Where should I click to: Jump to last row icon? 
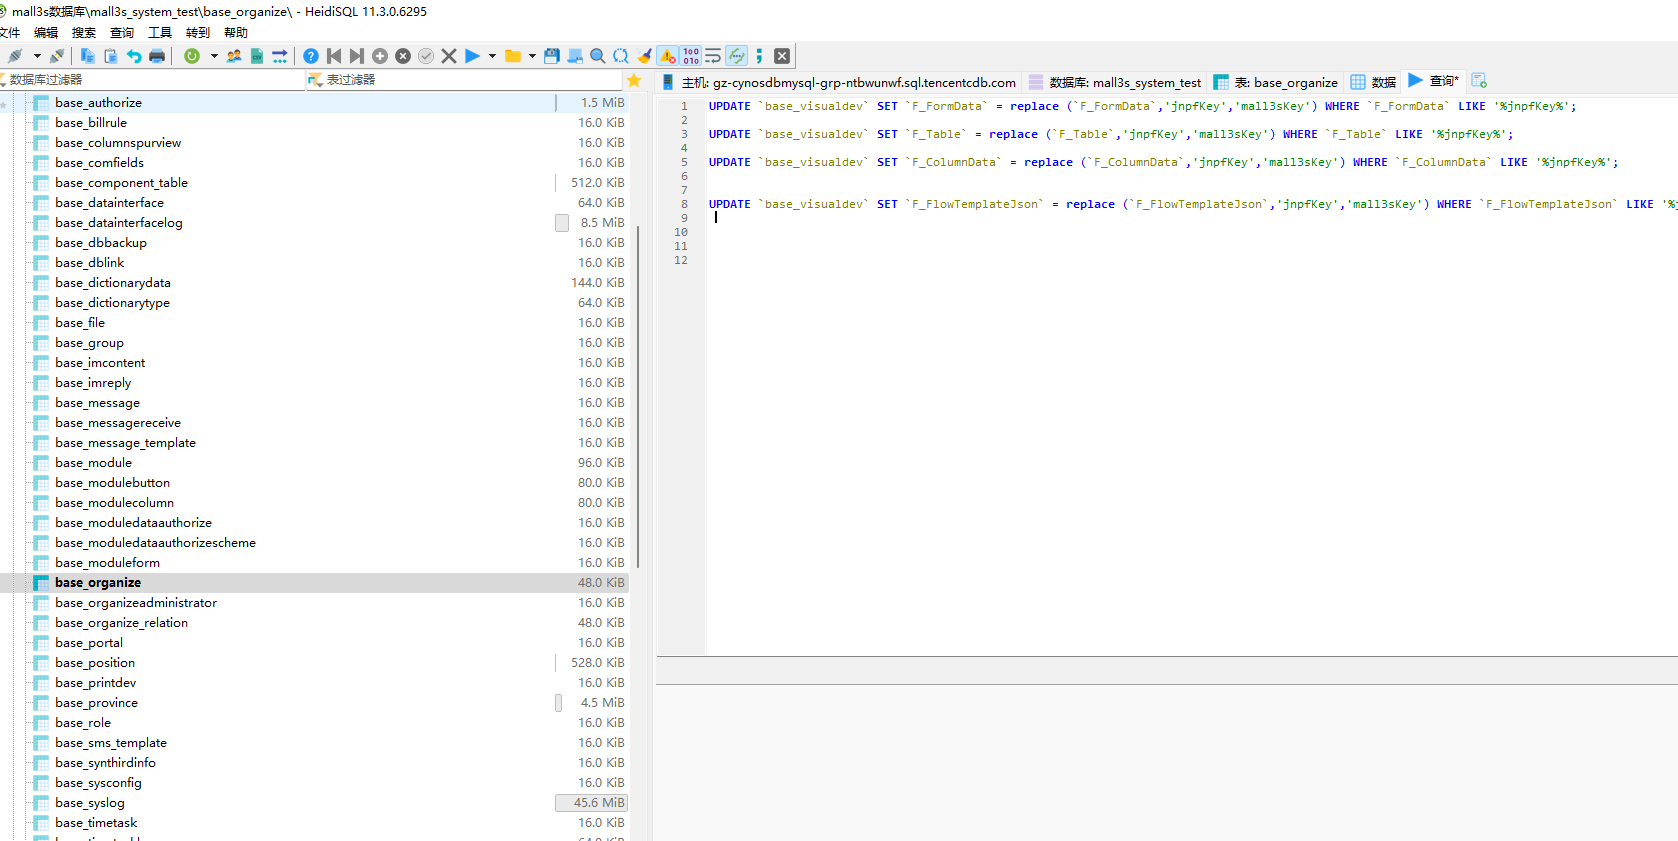(x=357, y=56)
